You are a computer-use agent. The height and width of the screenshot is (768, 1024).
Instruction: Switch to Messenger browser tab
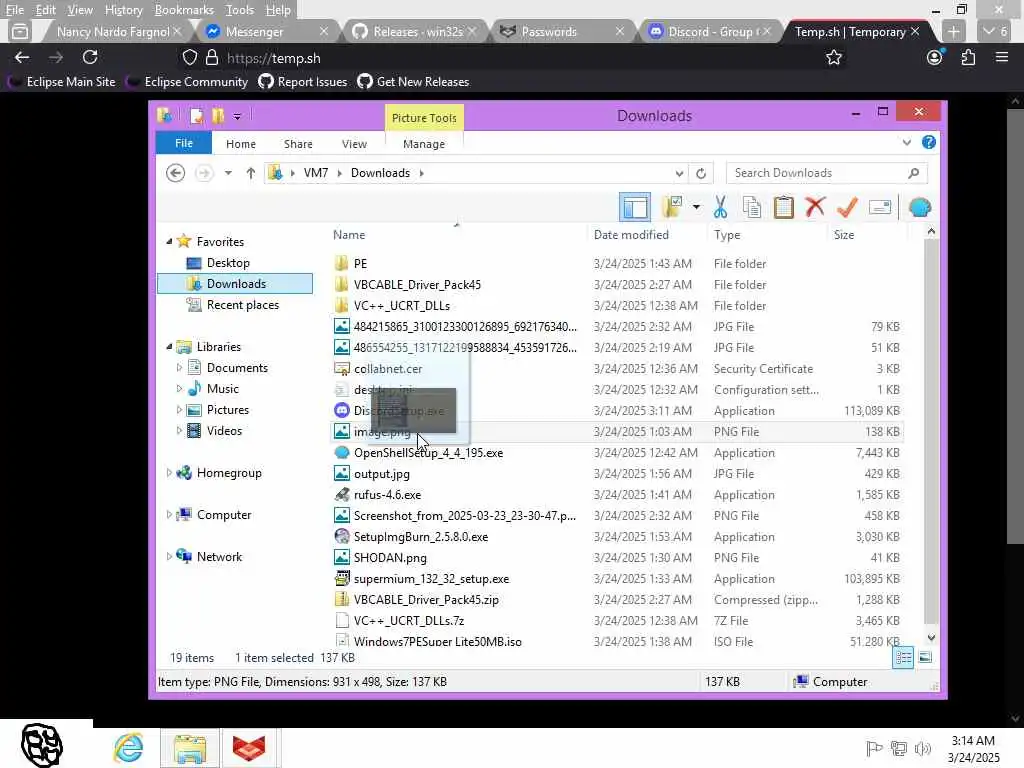tap(266, 31)
